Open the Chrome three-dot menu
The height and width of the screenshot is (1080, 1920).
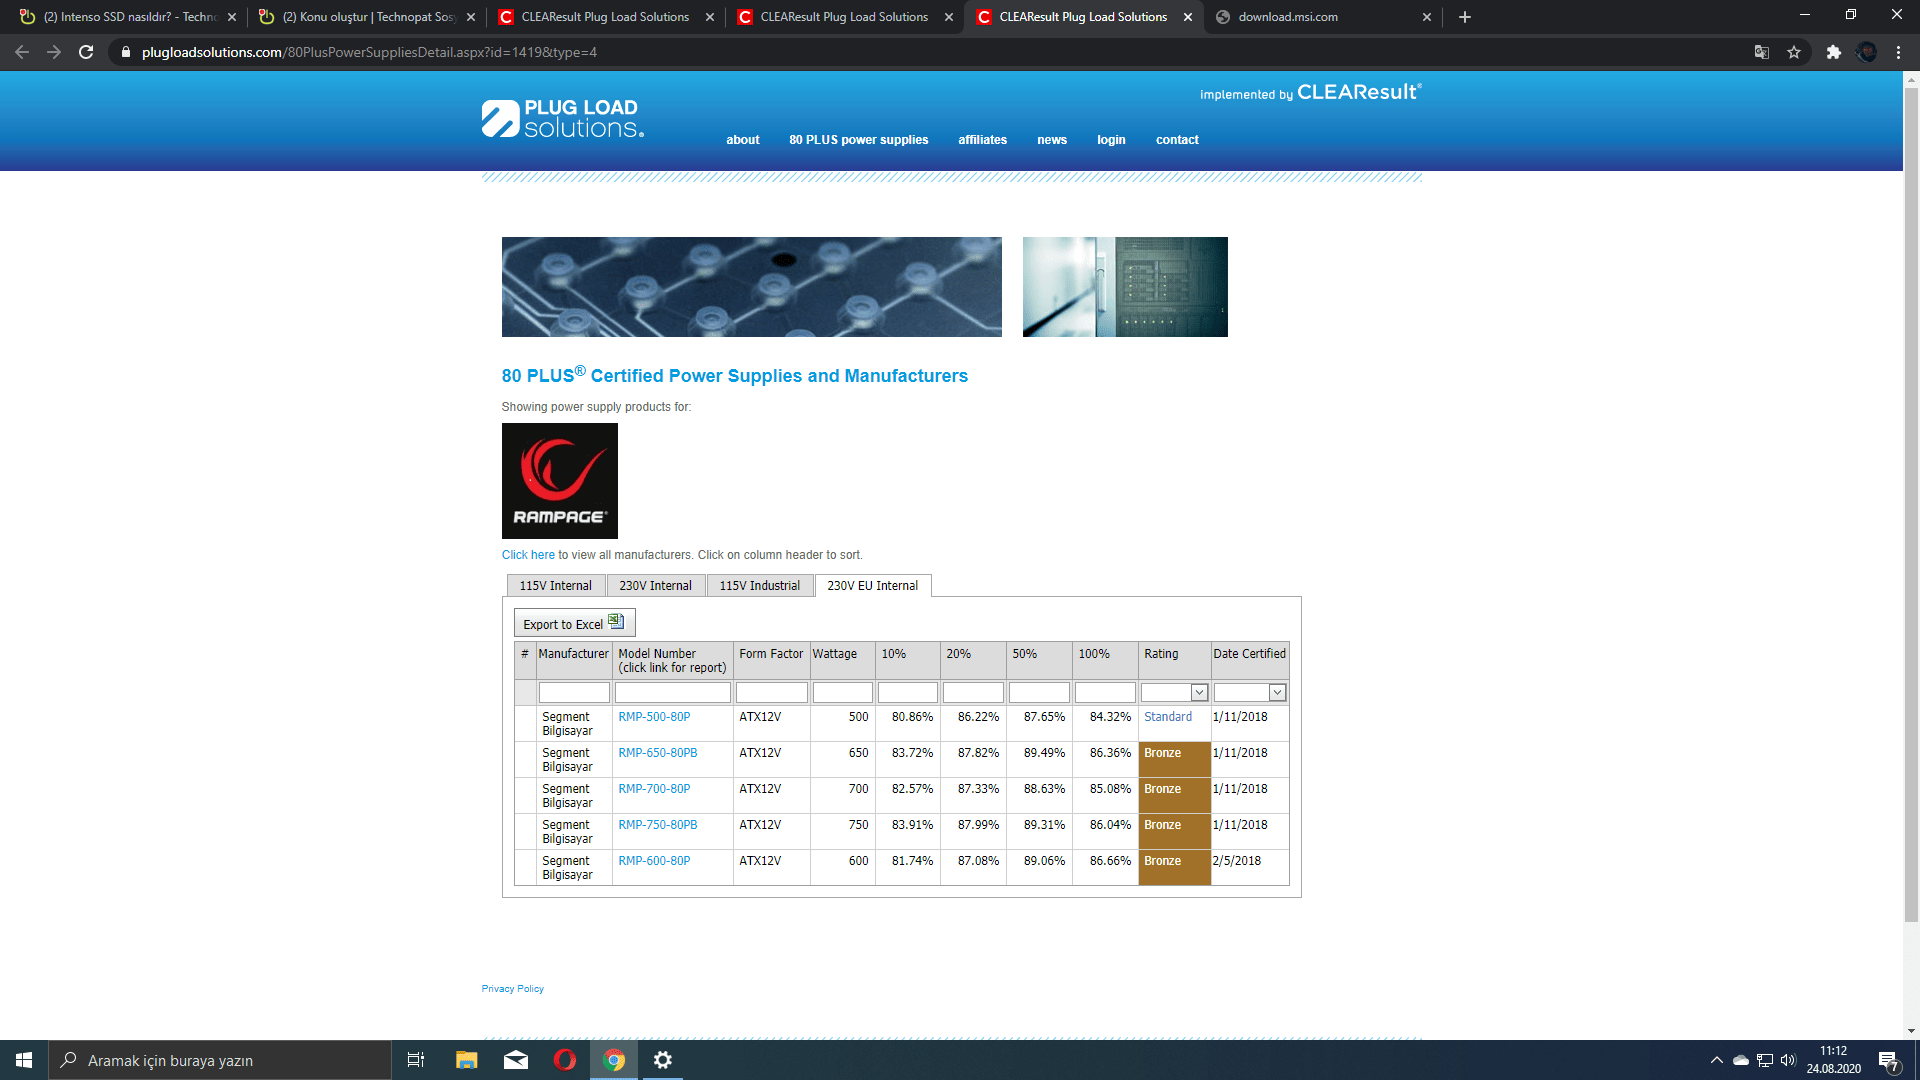(1898, 52)
